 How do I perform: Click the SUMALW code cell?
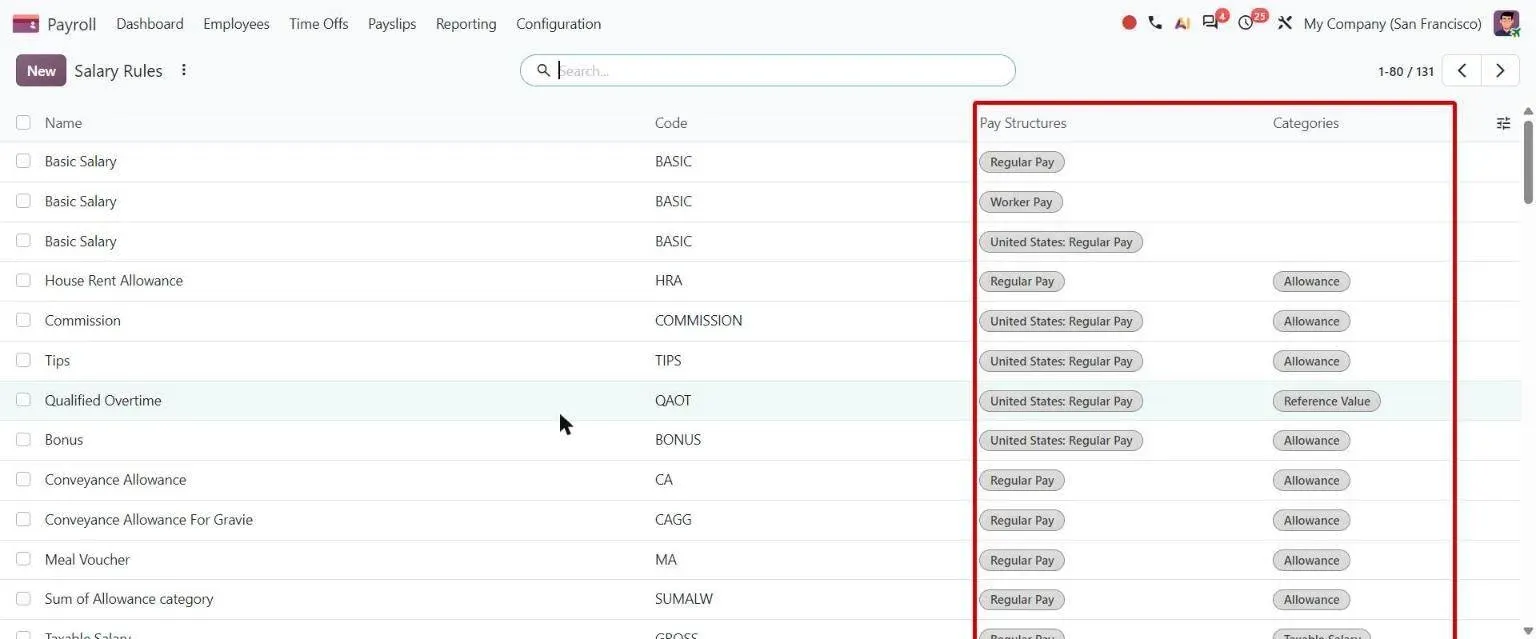(684, 600)
